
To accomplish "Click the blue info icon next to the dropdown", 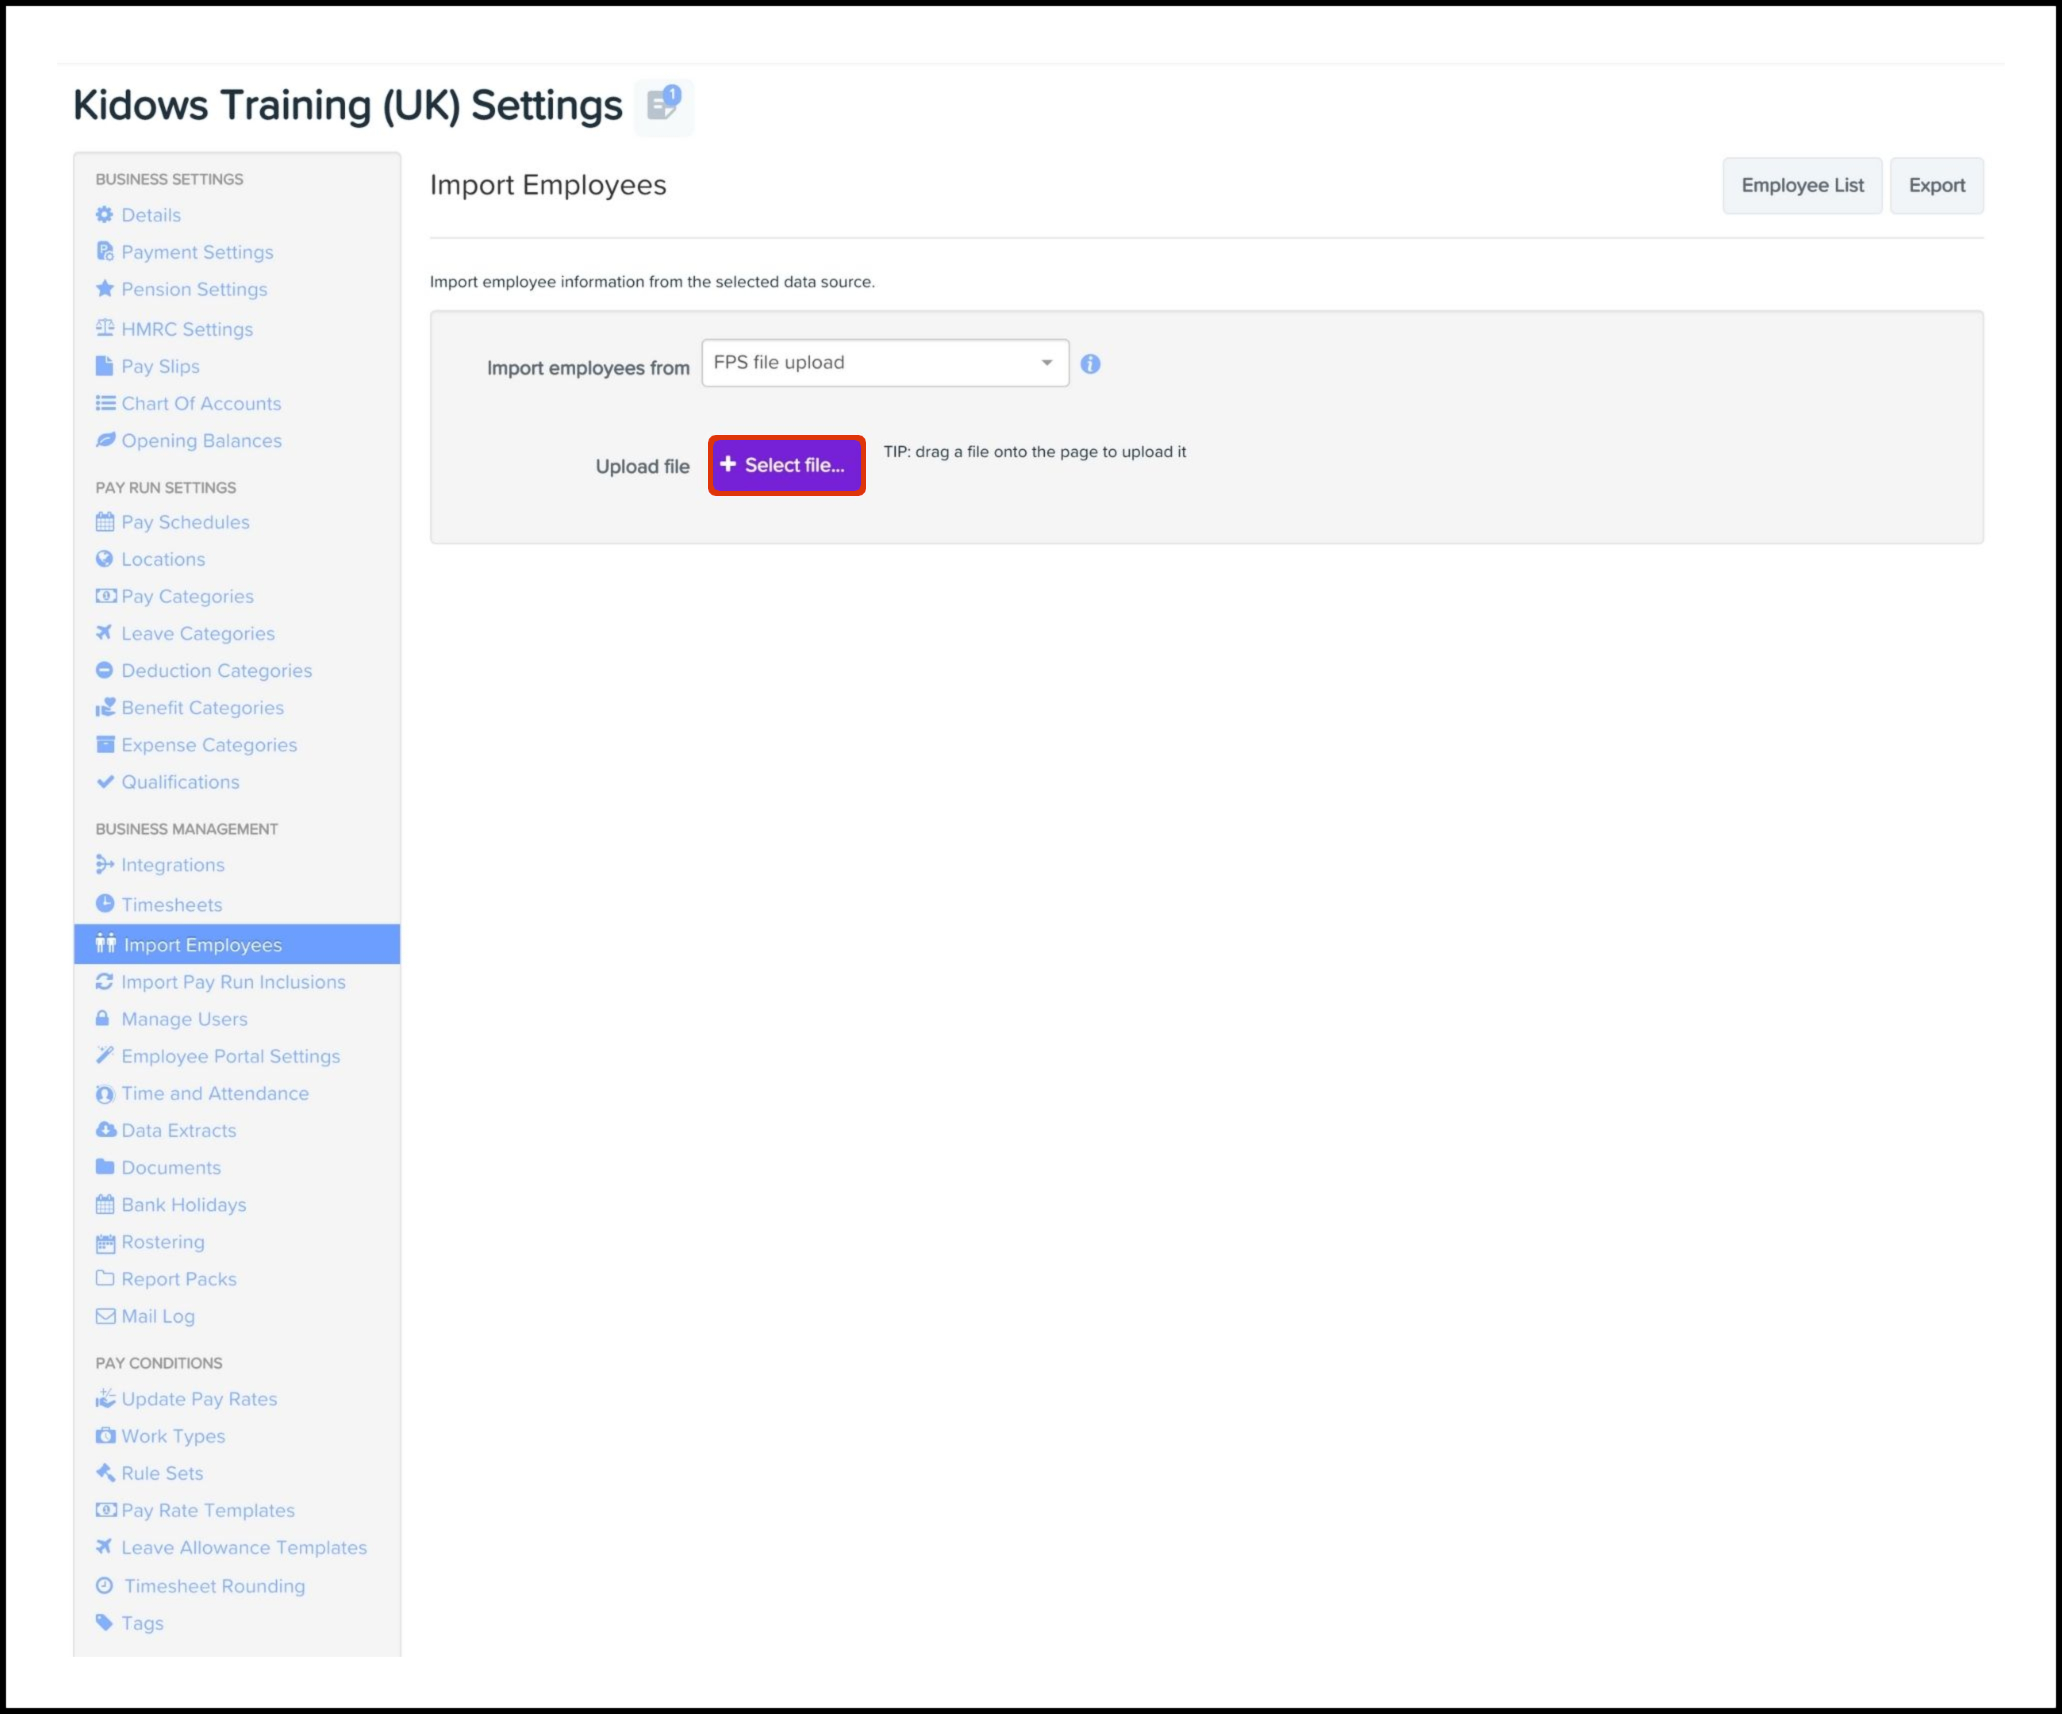I will [x=1090, y=364].
